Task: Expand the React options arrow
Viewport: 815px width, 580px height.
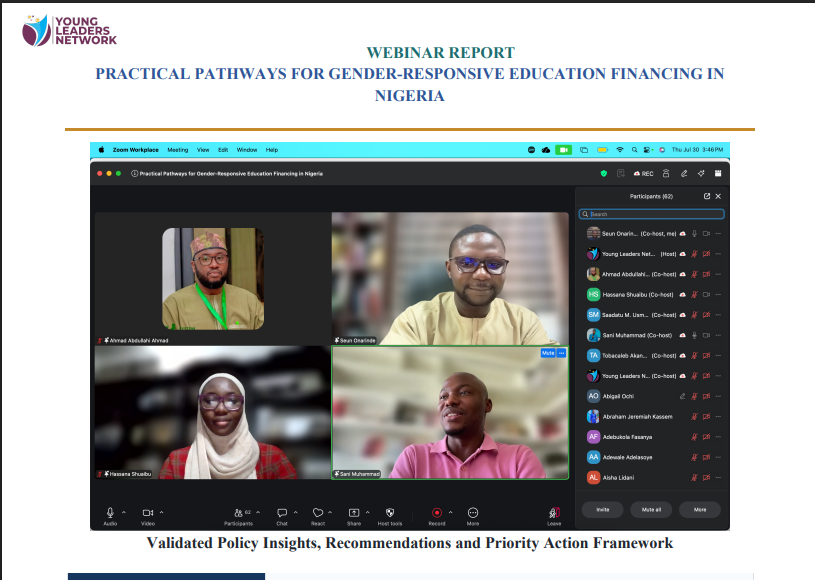Action: pos(330,512)
